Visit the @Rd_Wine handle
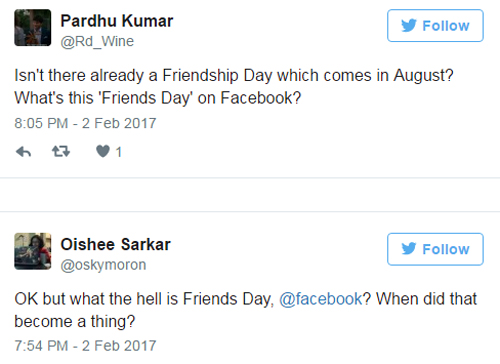Viewport: 500px width, 364px height. [x=97, y=42]
